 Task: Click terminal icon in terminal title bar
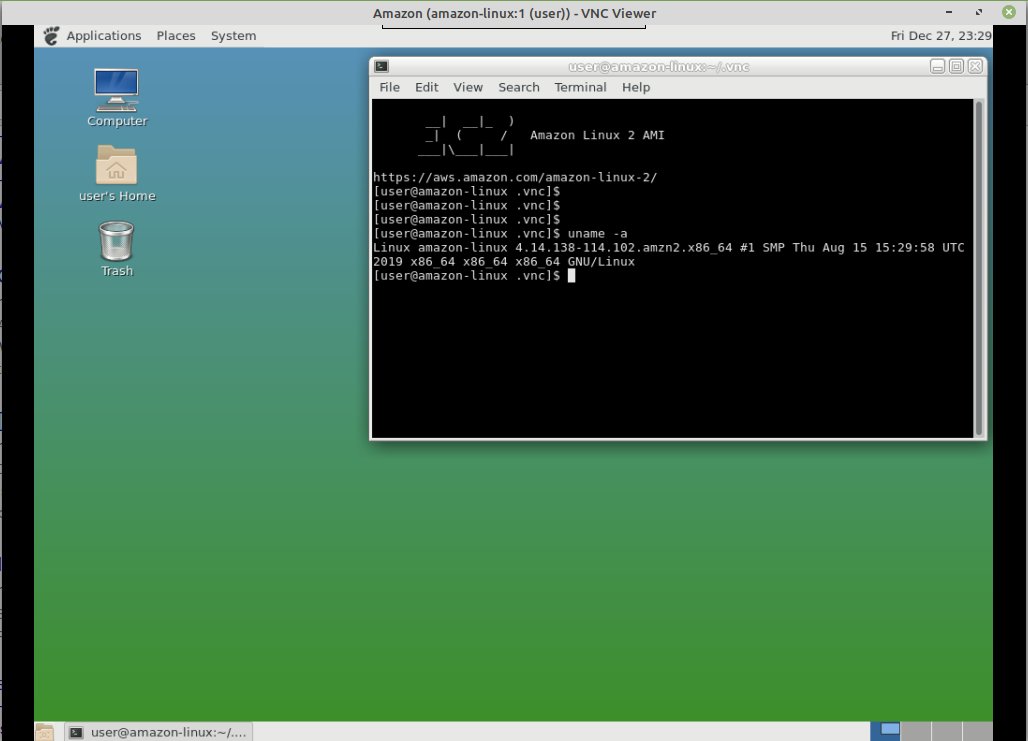point(381,66)
